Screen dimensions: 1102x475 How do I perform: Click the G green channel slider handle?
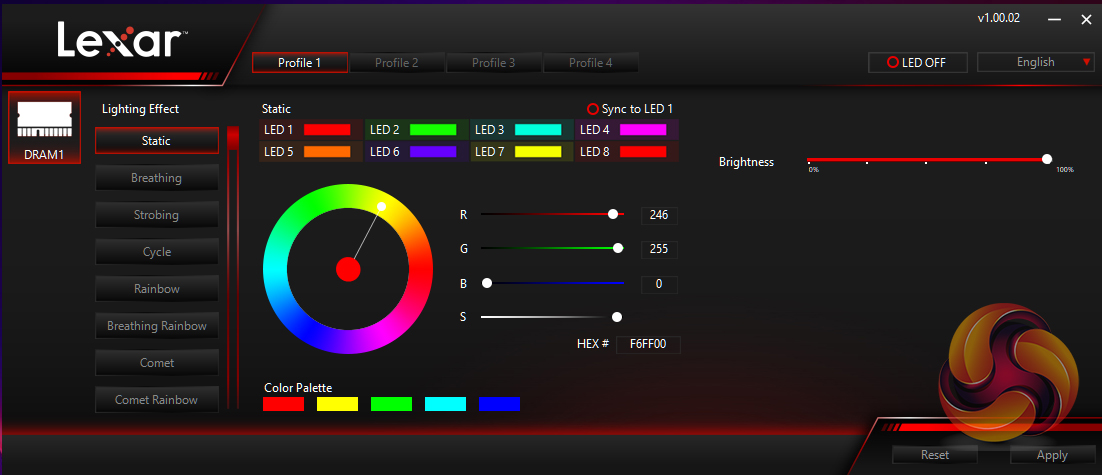click(x=618, y=248)
